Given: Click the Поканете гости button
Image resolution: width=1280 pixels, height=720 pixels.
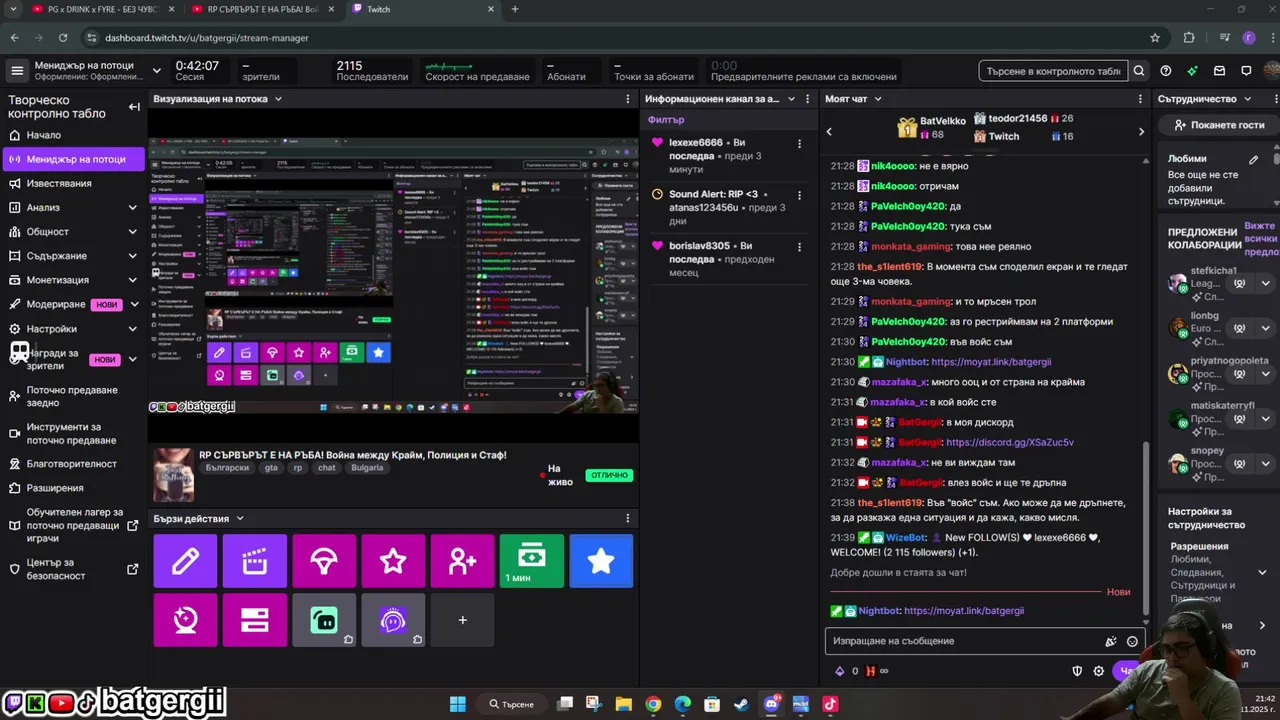Looking at the screenshot, I should pyautogui.click(x=1219, y=125).
